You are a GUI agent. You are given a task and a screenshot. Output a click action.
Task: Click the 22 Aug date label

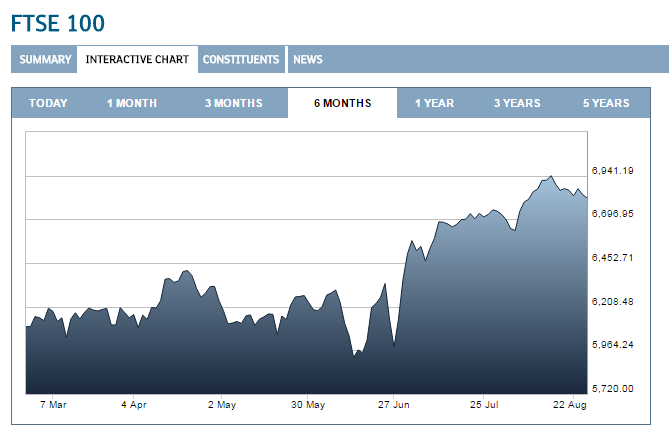pyautogui.click(x=570, y=405)
